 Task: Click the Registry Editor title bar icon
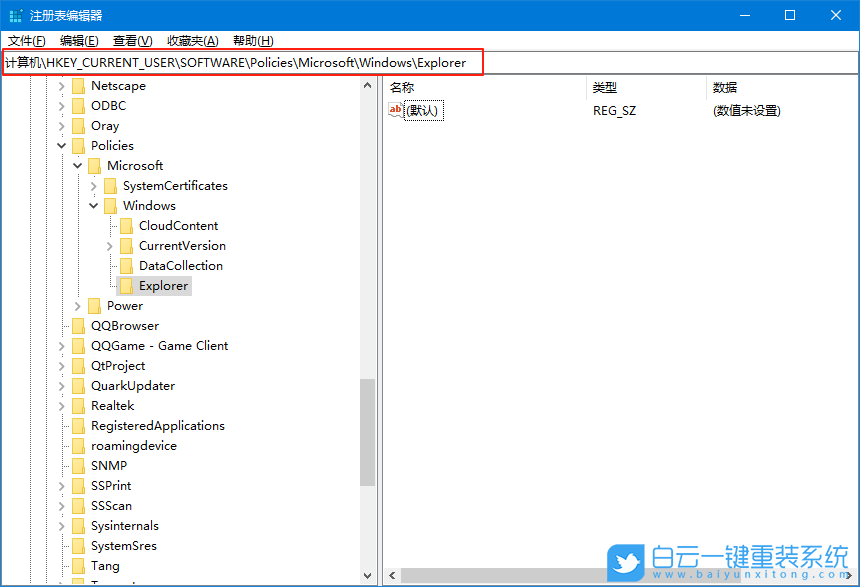coord(14,14)
